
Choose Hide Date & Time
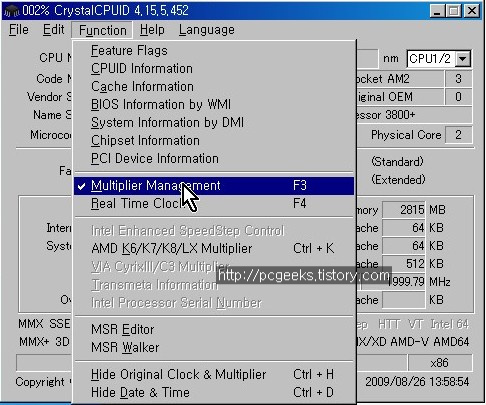(214, 393)
